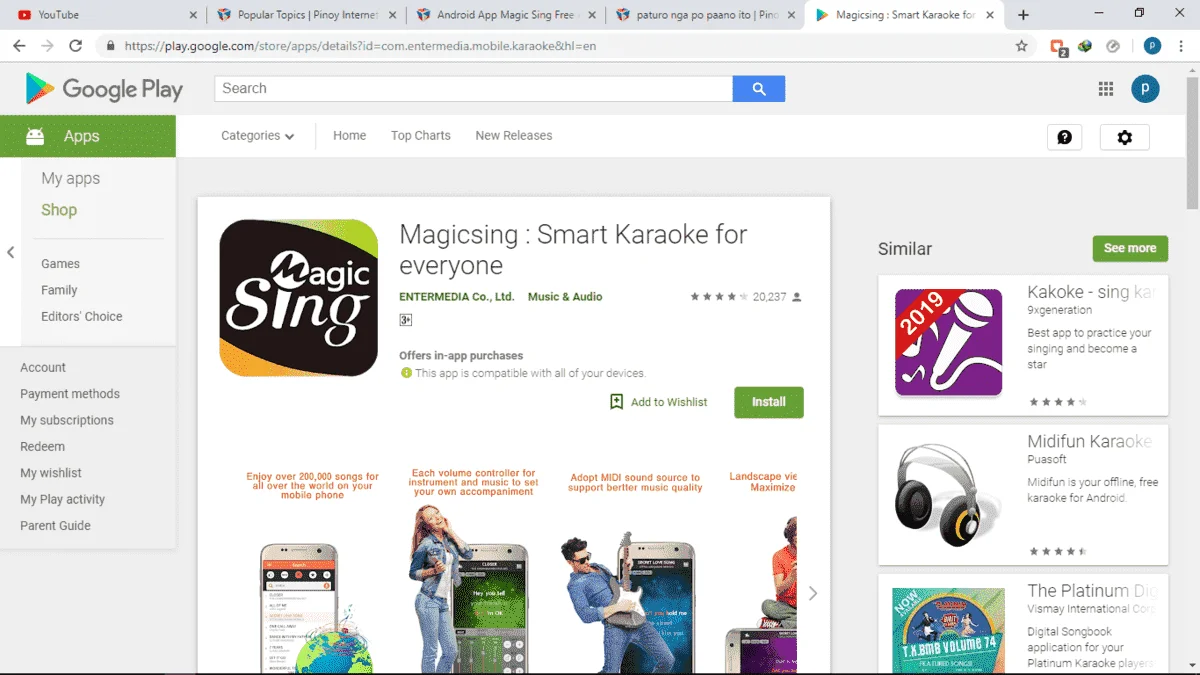The image size is (1200, 675).
Task: Open My wishlist
Action: (51, 473)
